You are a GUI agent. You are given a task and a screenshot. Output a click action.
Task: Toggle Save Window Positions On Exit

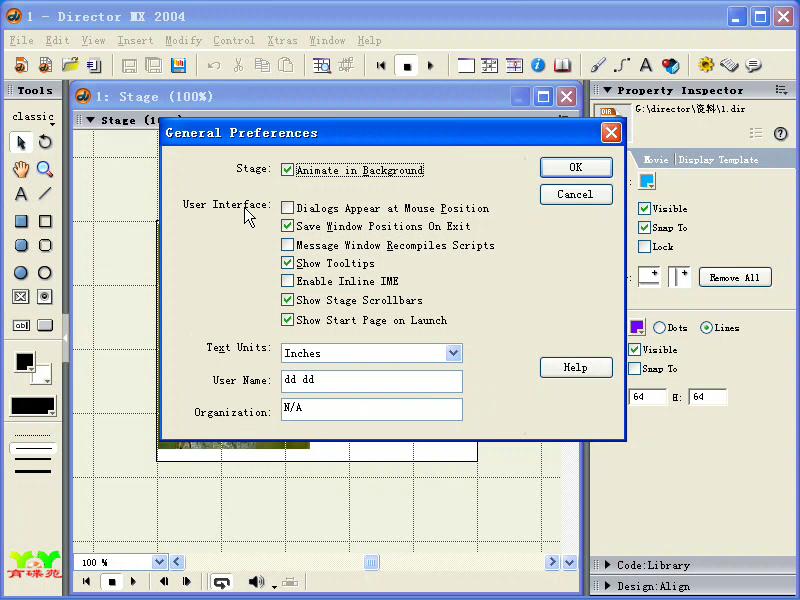coord(287,226)
